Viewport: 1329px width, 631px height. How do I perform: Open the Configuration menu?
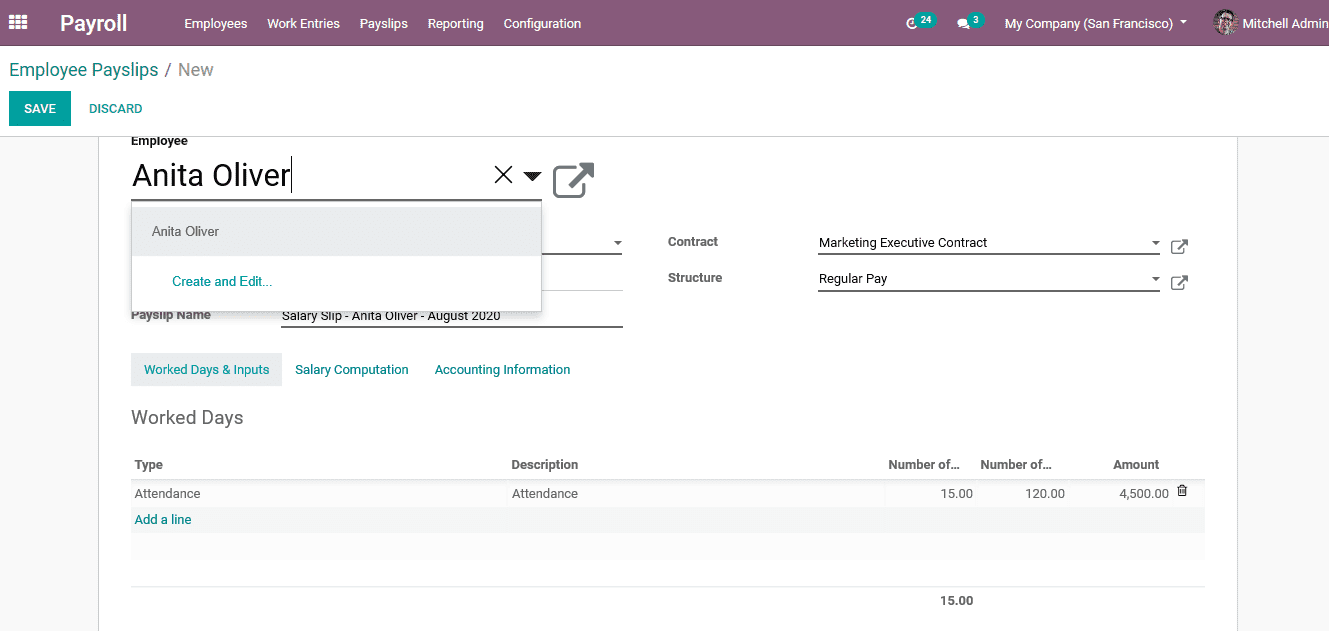pos(542,23)
